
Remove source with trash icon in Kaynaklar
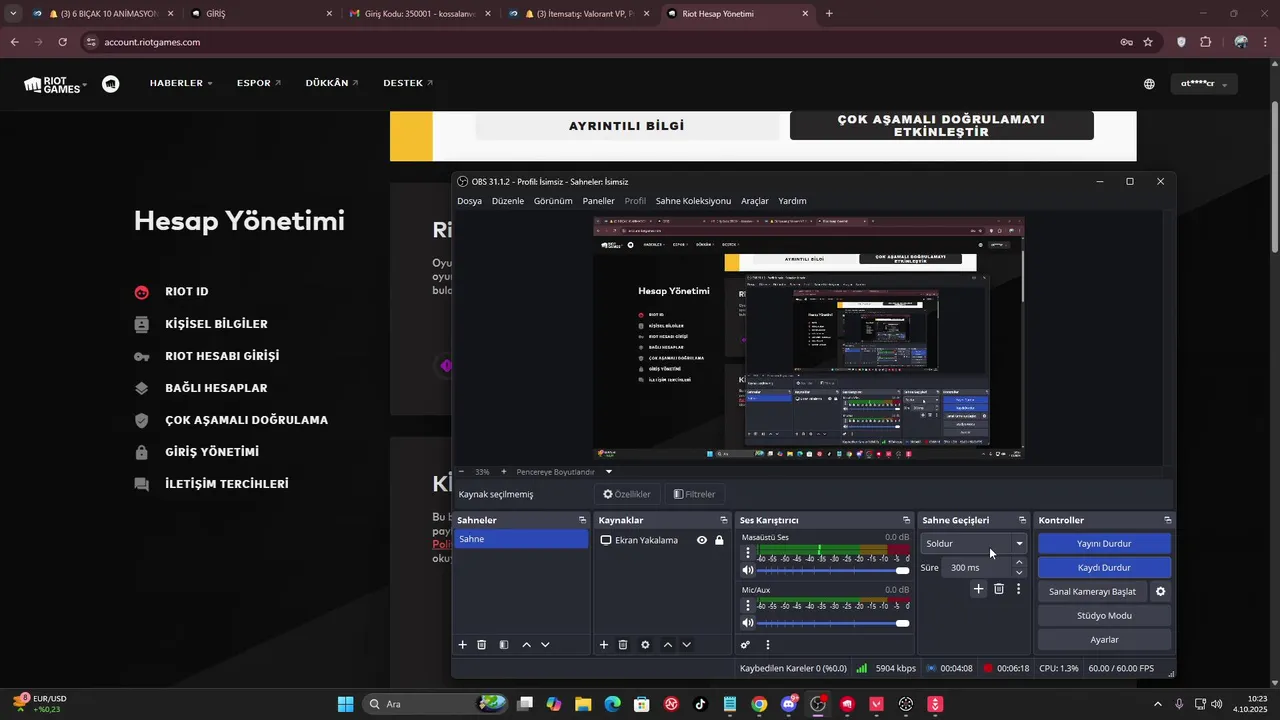[x=623, y=645]
